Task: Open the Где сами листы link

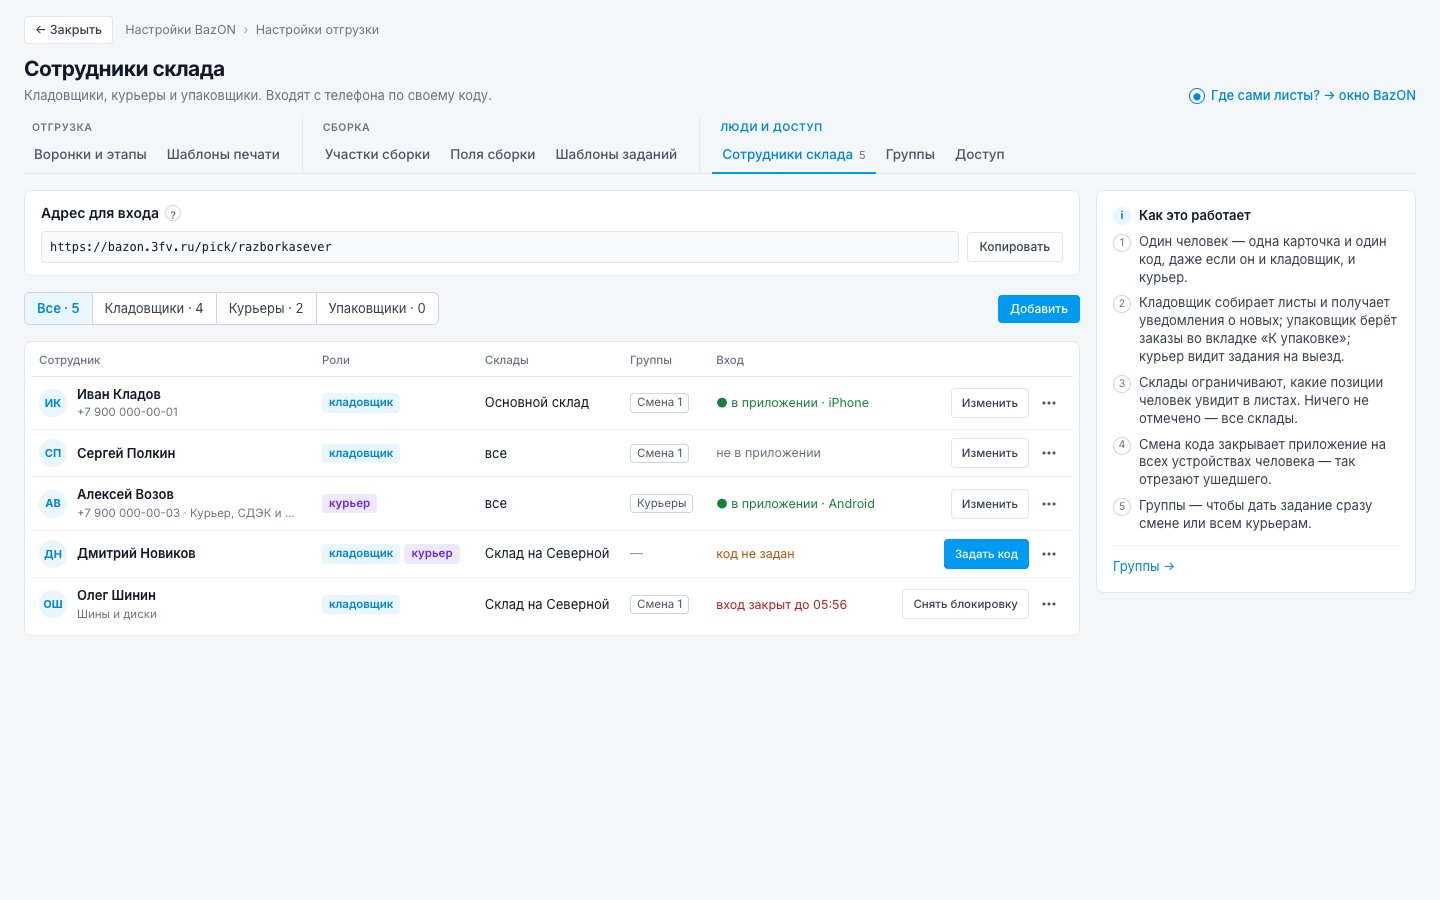Action: 1302,96
